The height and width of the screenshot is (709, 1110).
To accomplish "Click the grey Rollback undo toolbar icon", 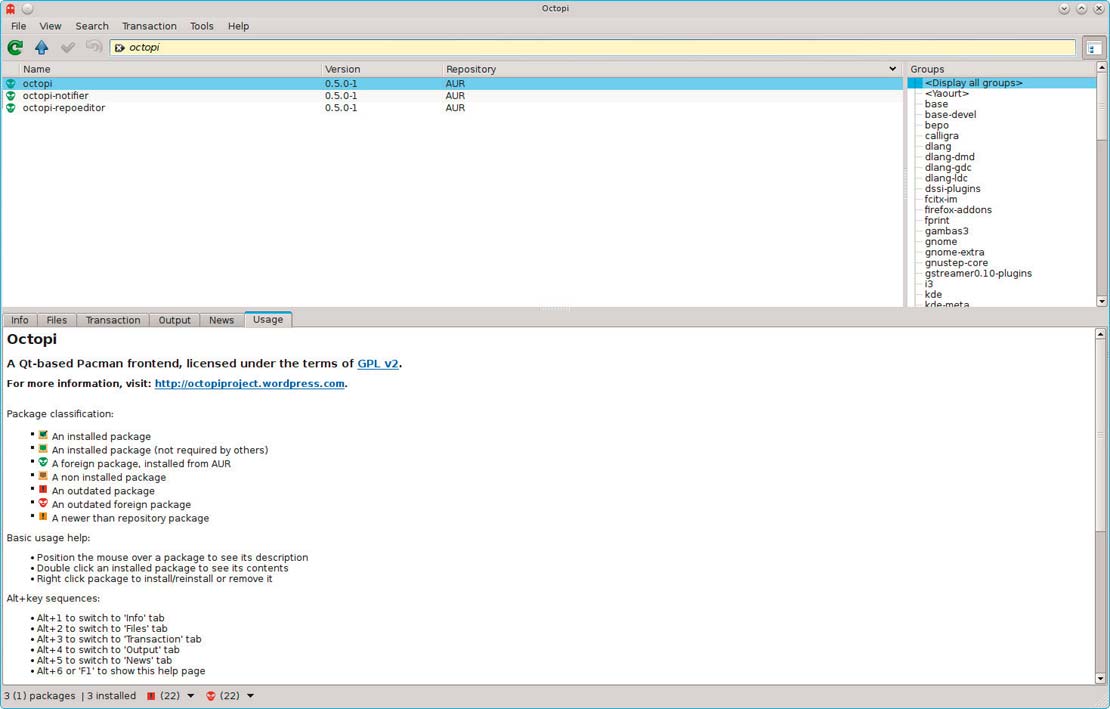I will pyautogui.click(x=94, y=47).
